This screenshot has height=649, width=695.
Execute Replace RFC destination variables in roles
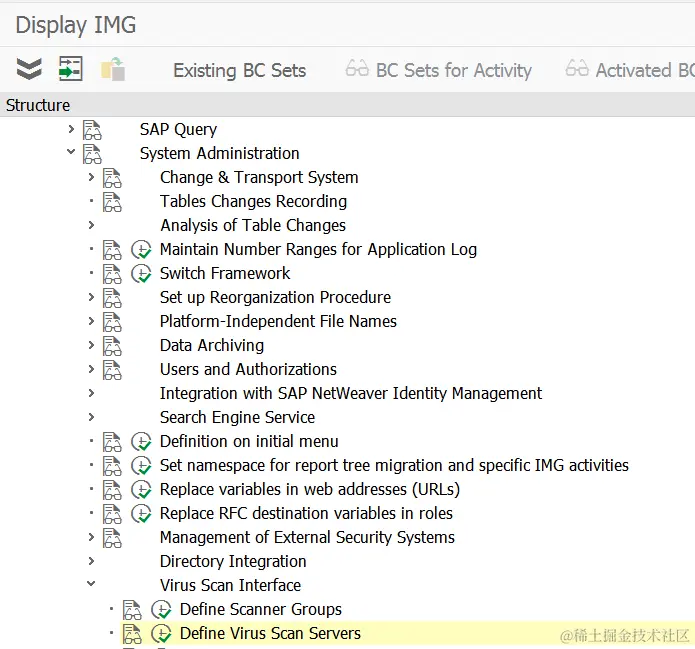click(141, 513)
